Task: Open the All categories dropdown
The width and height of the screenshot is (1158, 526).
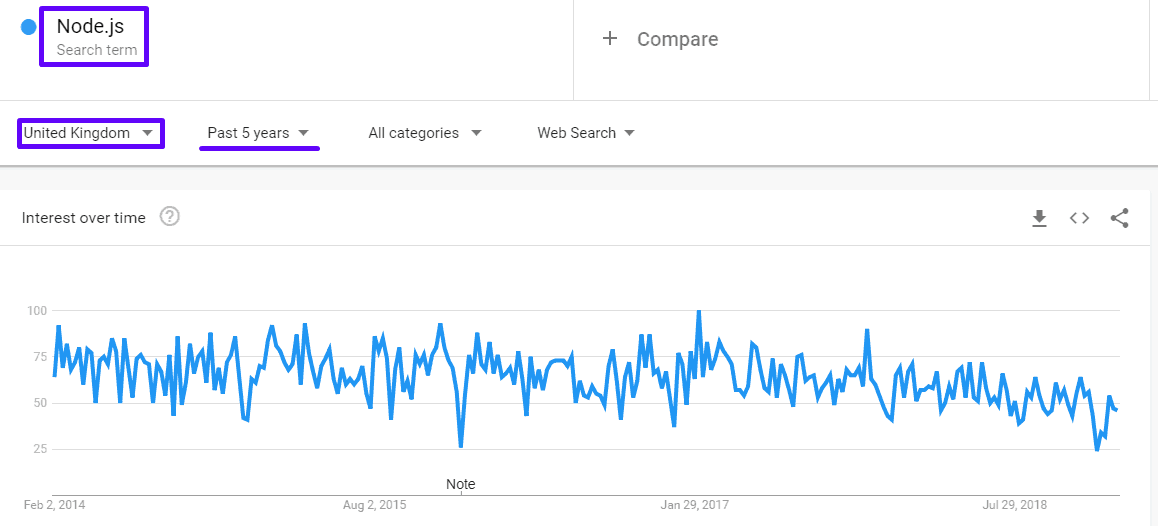Action: click(424, 133)
